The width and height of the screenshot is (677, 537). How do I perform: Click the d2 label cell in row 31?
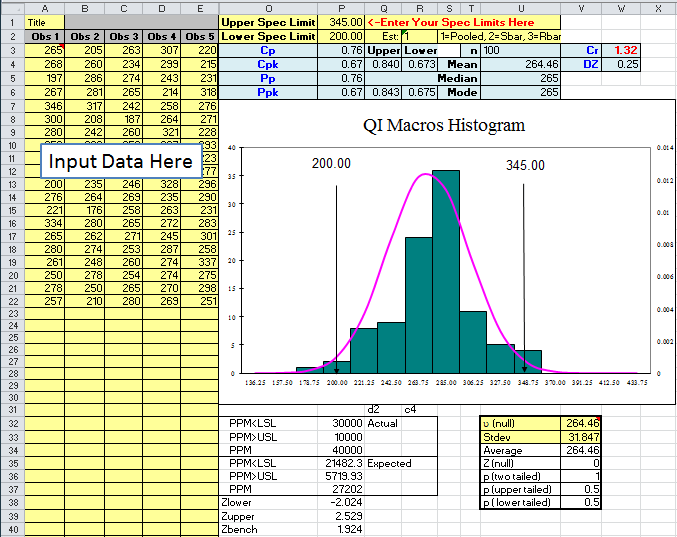tap(373, 410)
